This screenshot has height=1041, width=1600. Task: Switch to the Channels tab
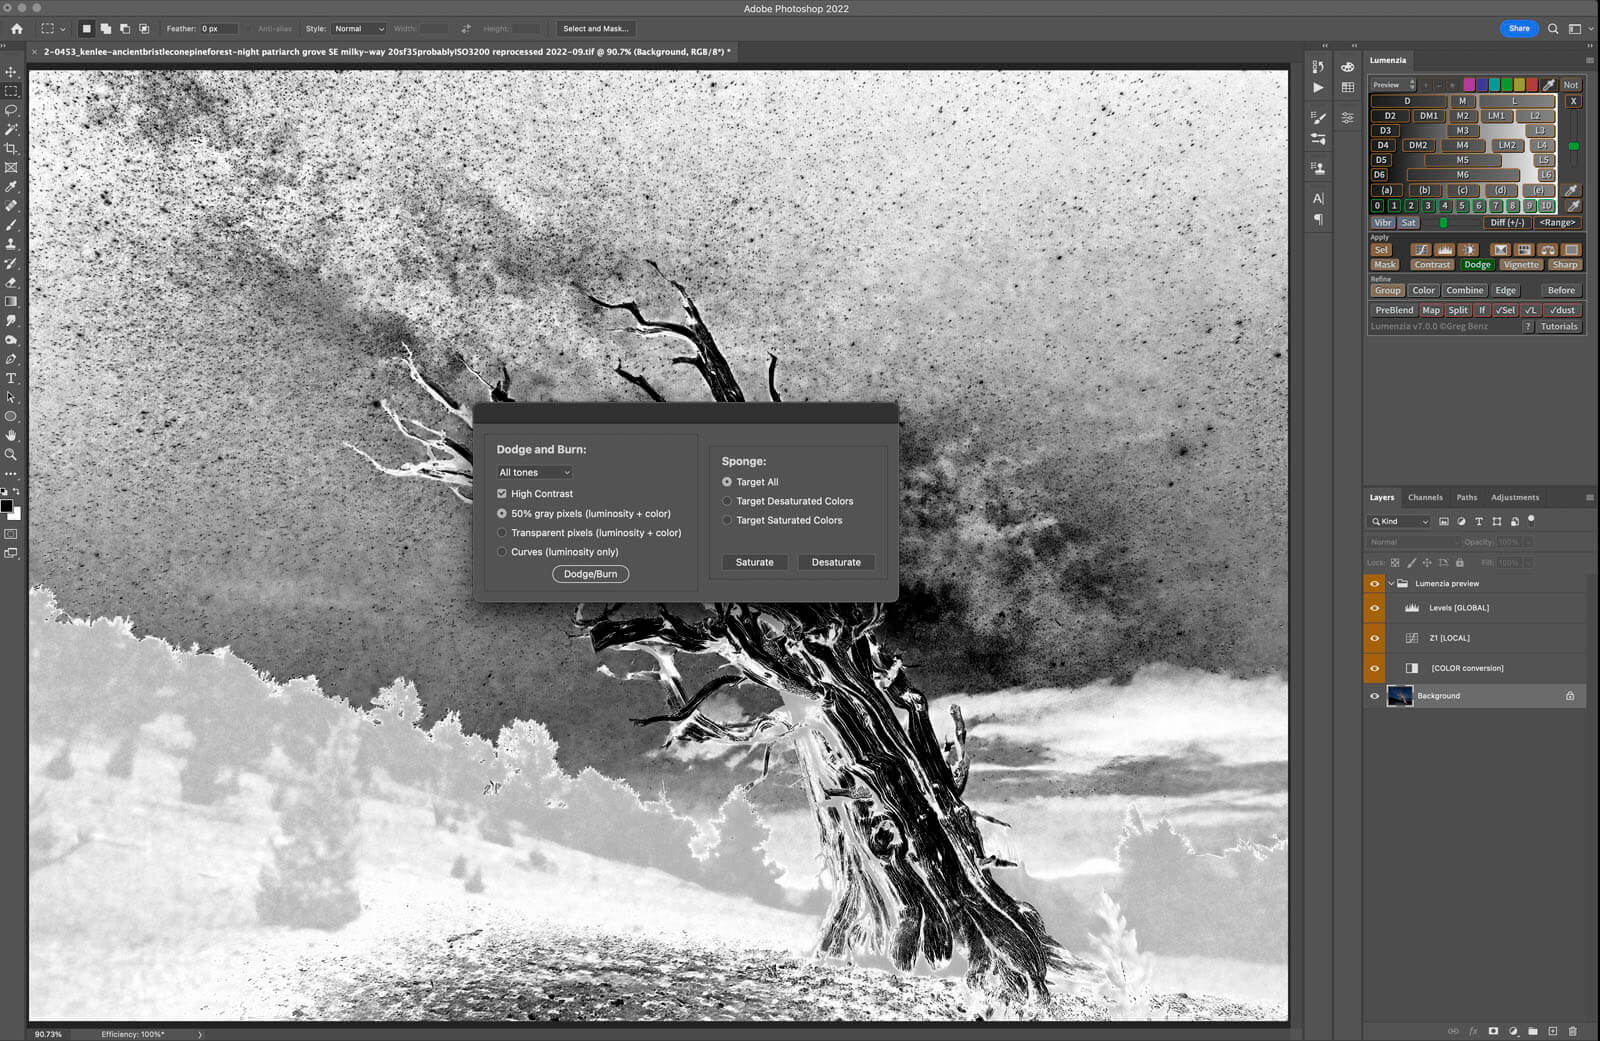coord(1424,497)
